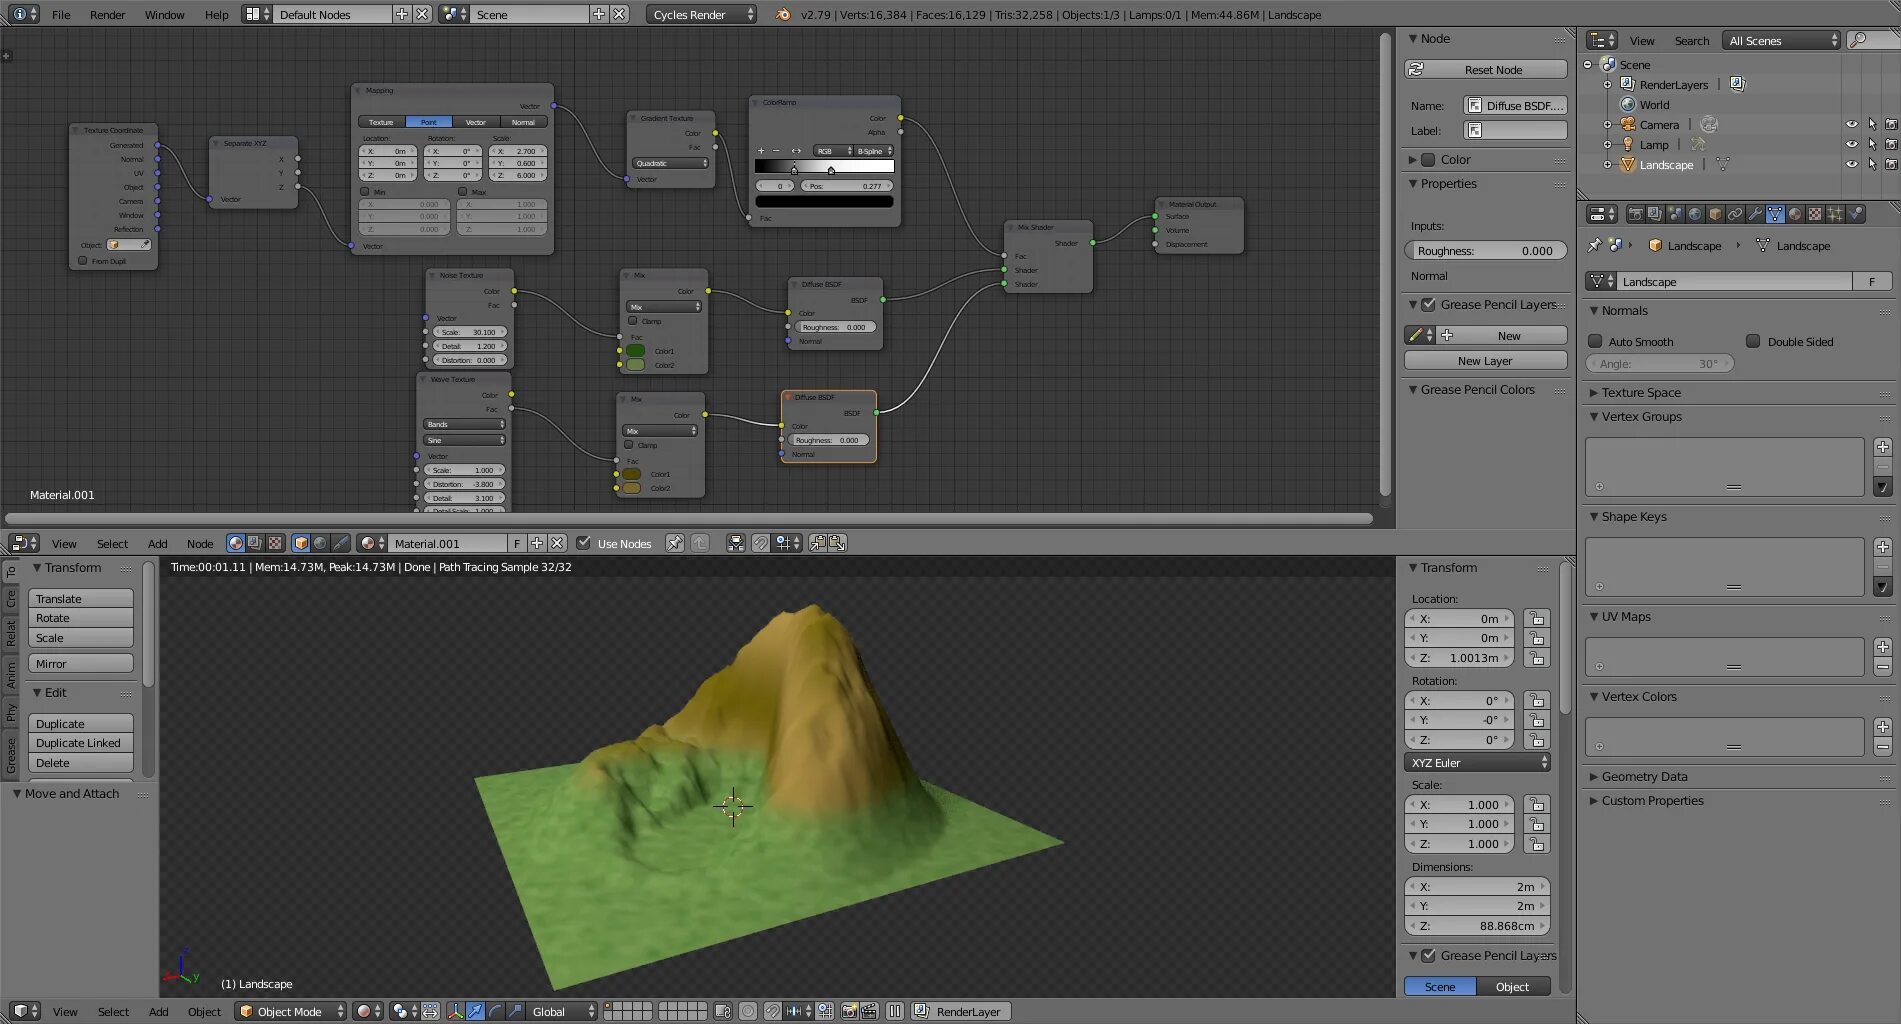
Task: Choose object shader type cube icon
Action: 301,543
